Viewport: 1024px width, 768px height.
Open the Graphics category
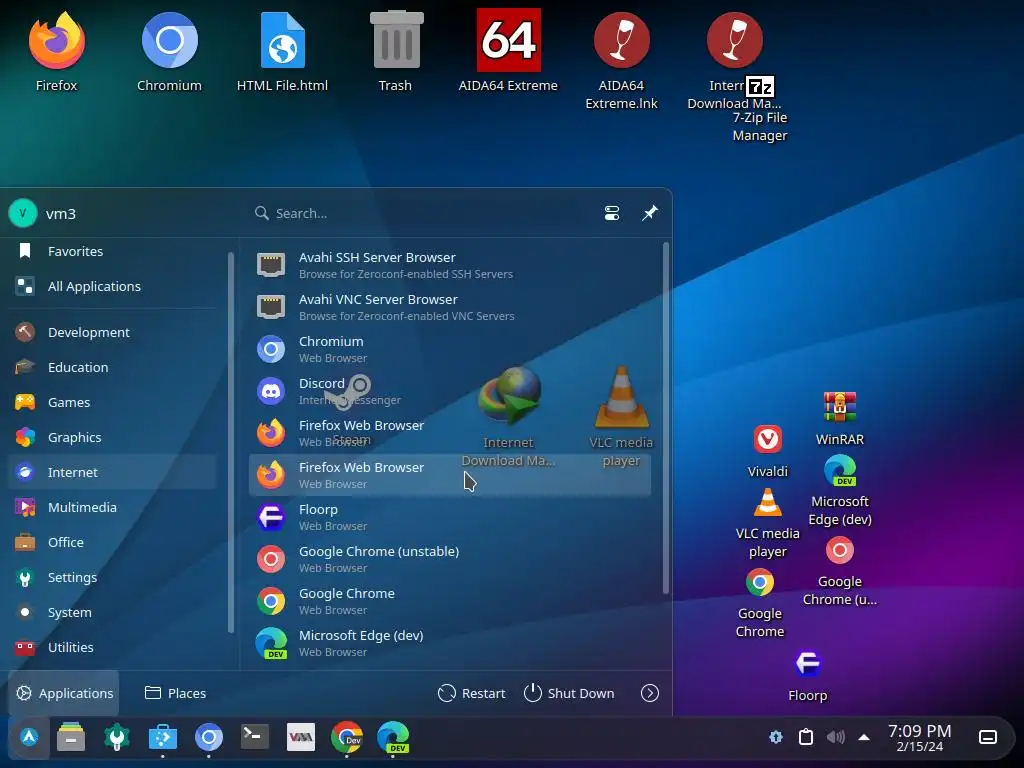coord(112,438)
